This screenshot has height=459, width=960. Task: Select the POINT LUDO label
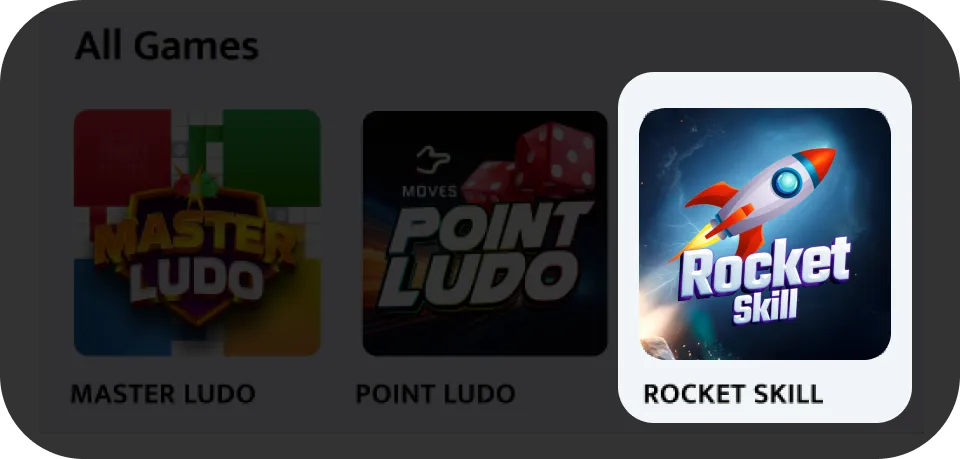click(435, 394)
